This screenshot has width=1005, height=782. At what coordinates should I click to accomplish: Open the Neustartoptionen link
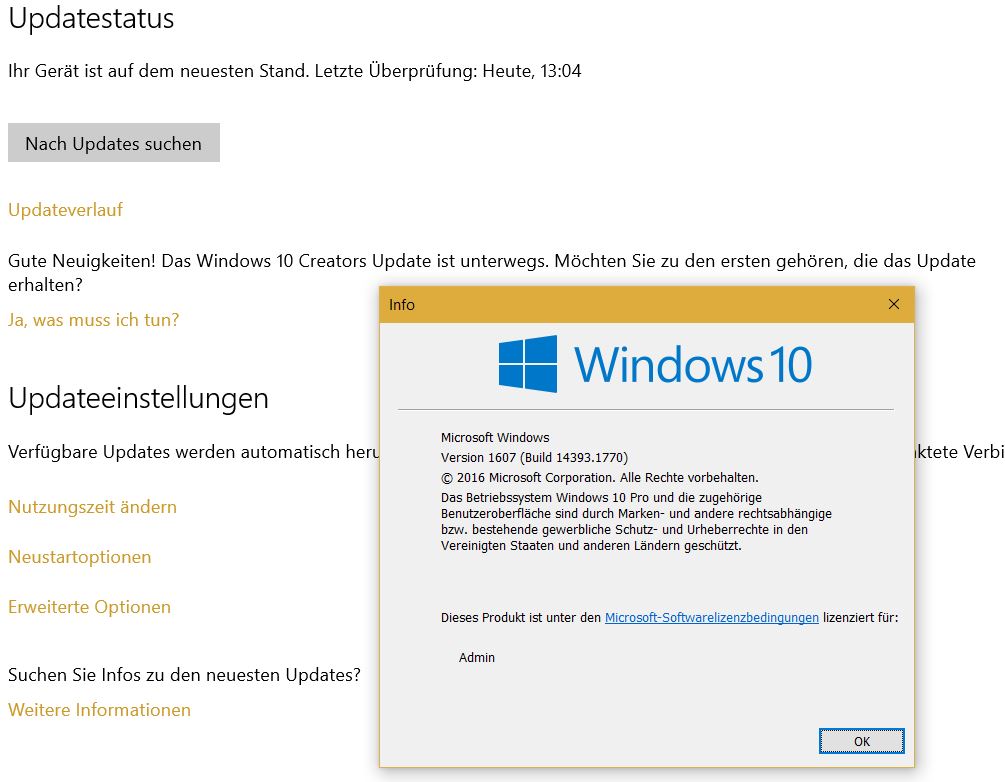click(x=79, y=556)
